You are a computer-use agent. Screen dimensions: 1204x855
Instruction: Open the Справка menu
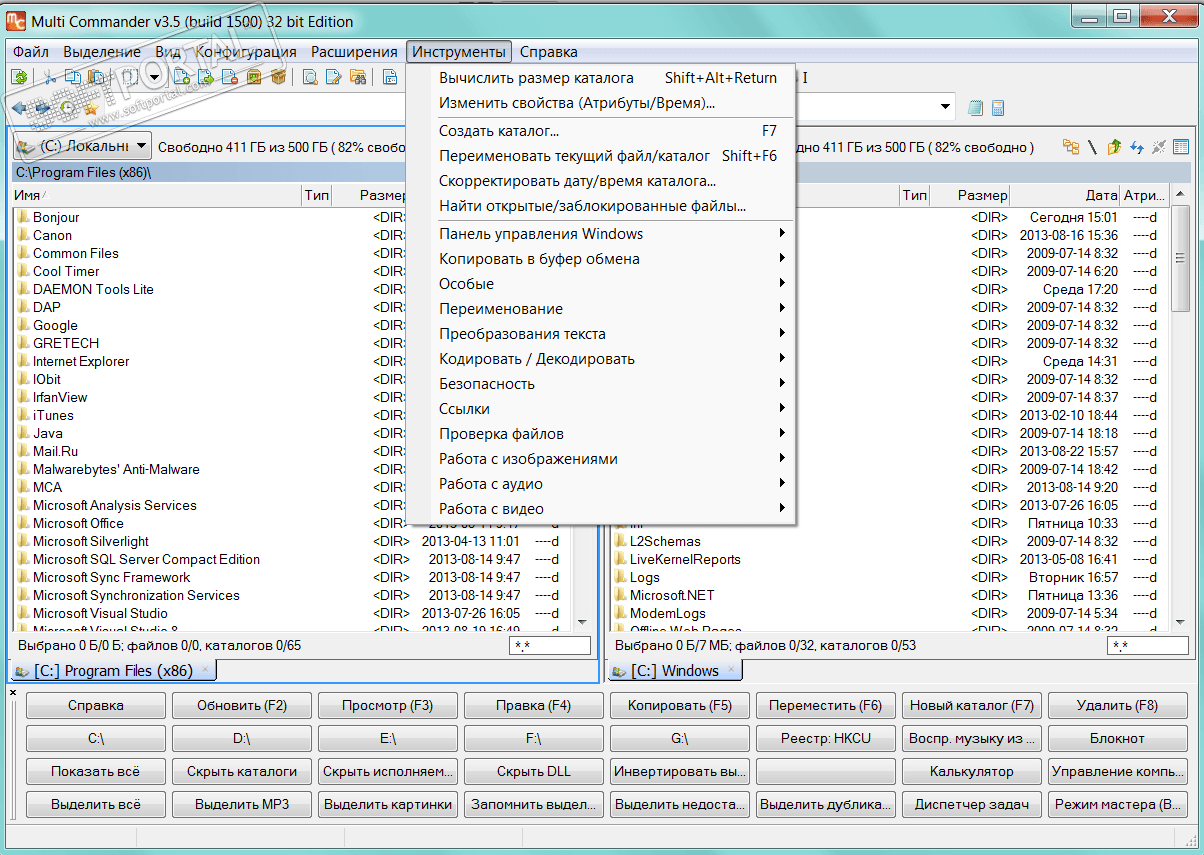549,52
